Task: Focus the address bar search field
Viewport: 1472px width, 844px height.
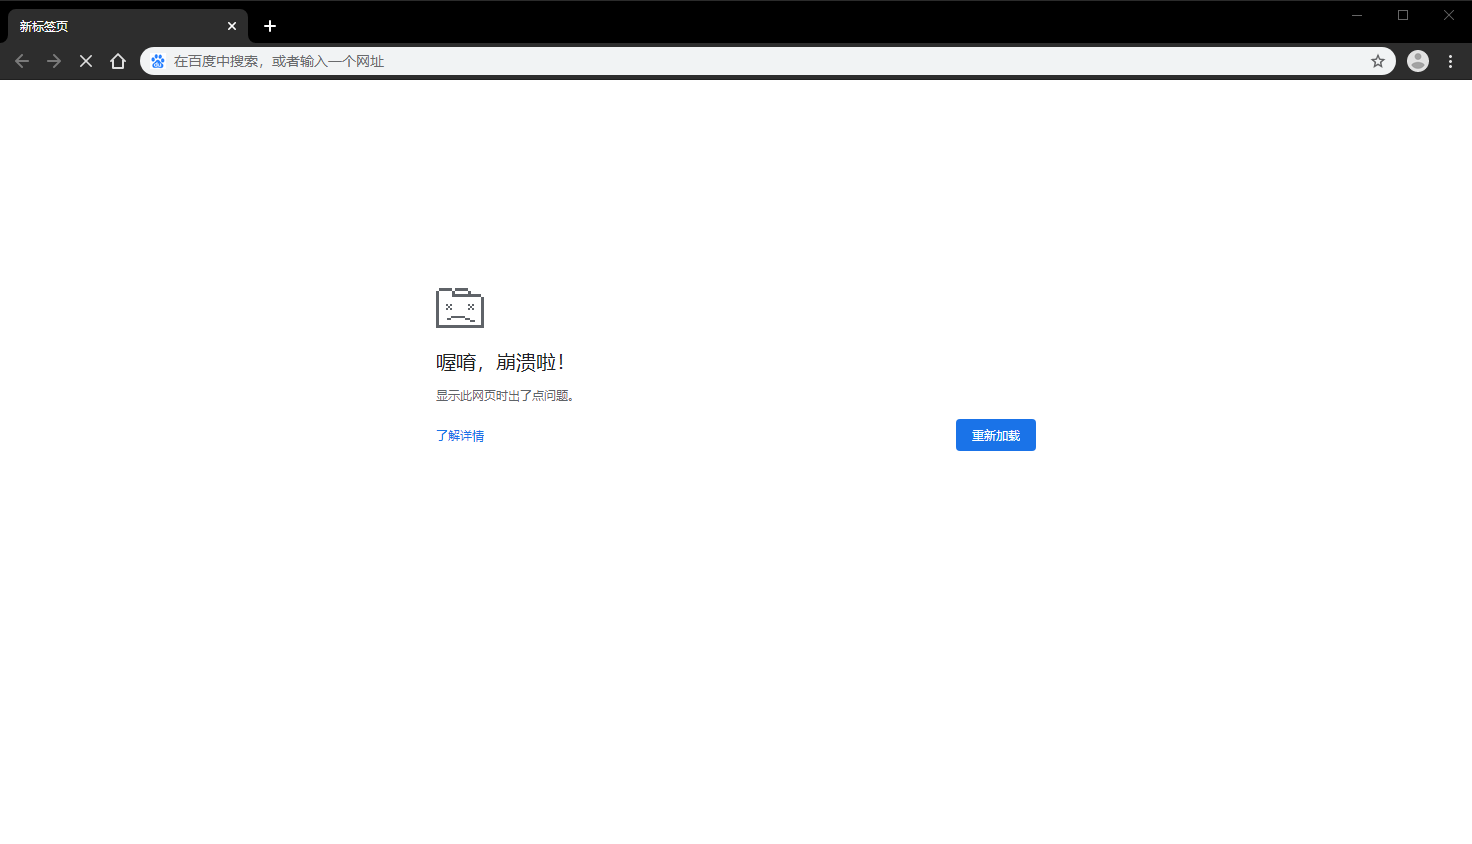Action: [768, 61]
